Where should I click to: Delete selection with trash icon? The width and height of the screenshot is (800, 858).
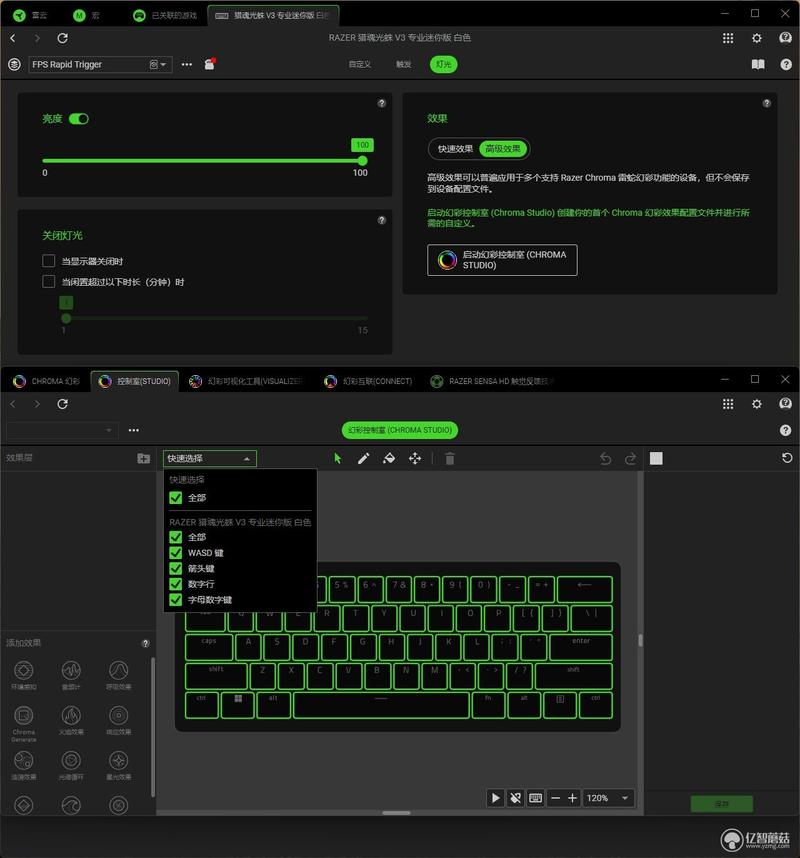pyautogui.click(x=450, y=459)
